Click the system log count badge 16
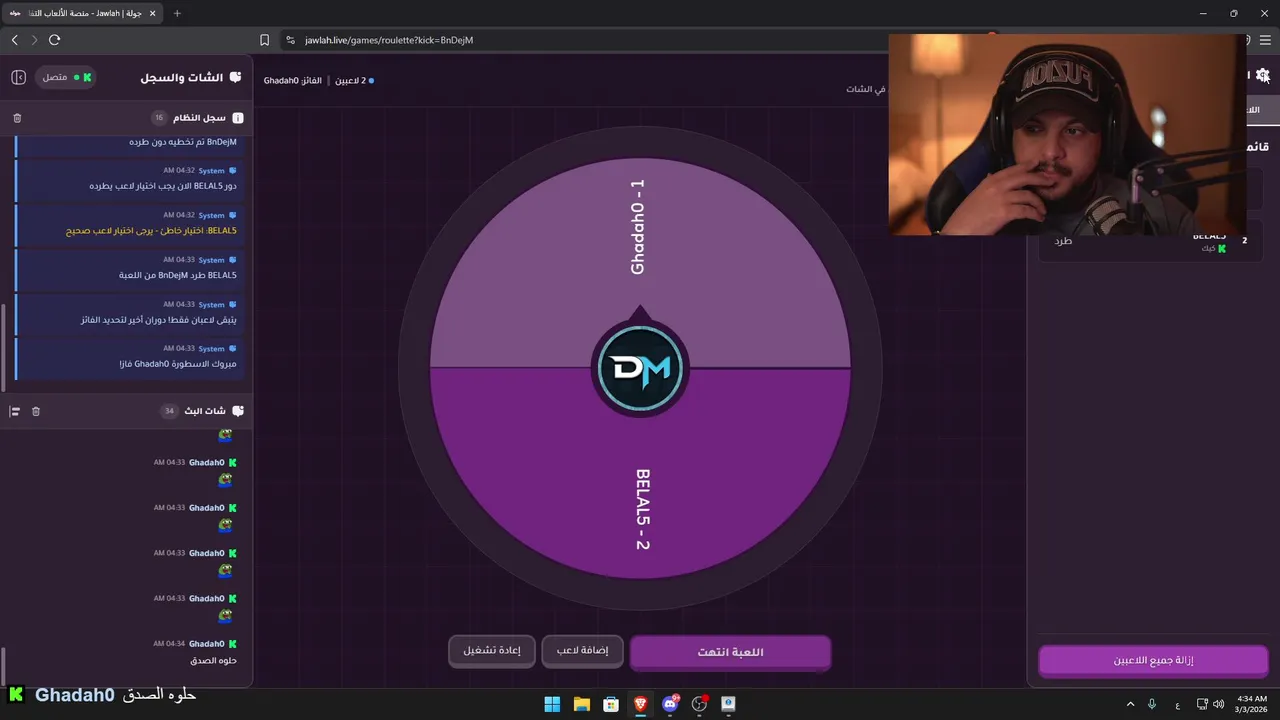Screen dimensions: 1280x720 pyautogui.click(x=158, y=118)
